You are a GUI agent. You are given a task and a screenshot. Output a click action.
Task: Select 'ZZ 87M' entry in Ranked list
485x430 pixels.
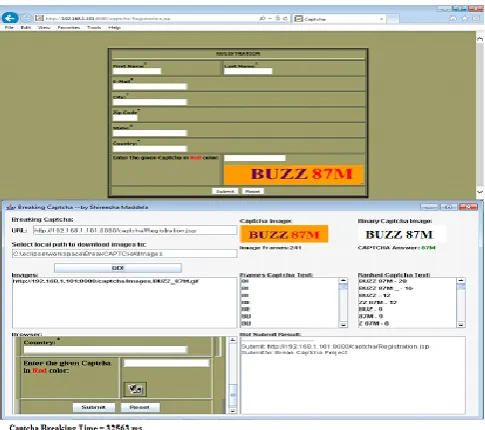click(x=378, y=302)
